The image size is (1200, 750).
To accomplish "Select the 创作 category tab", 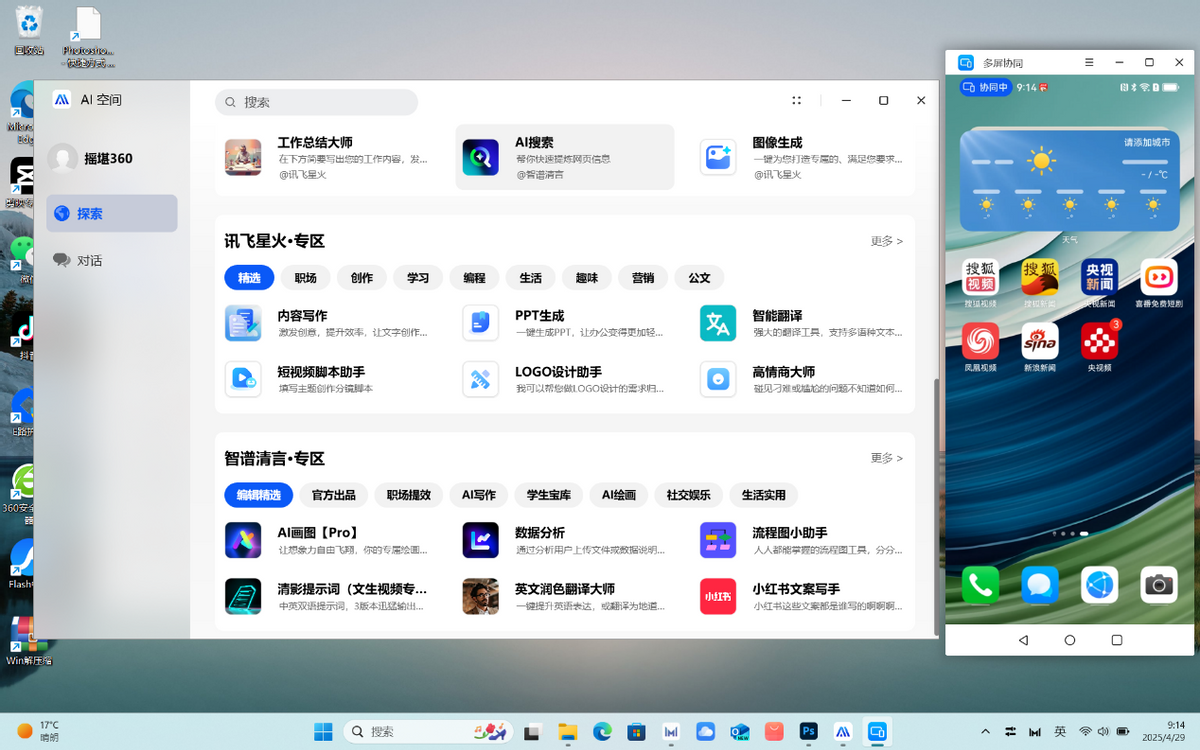I will [362, 277].
